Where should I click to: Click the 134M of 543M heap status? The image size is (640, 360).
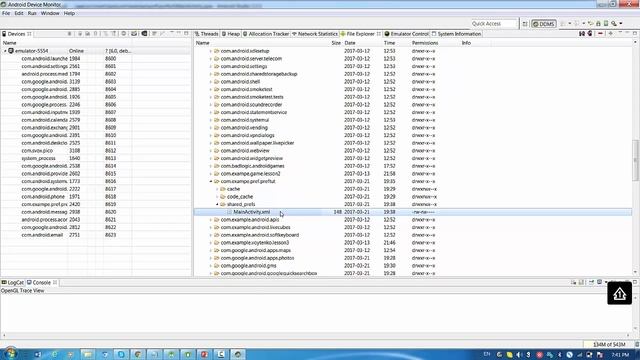[609, 345]
